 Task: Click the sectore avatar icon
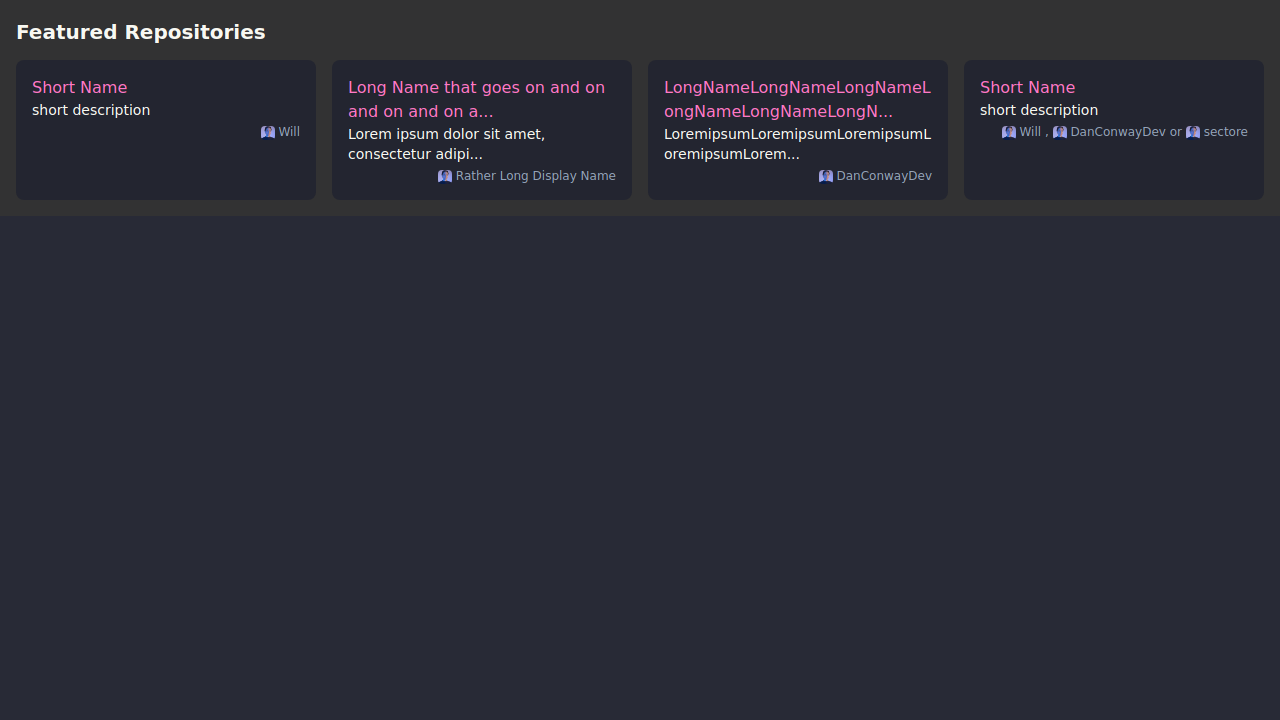[1193, 132]
